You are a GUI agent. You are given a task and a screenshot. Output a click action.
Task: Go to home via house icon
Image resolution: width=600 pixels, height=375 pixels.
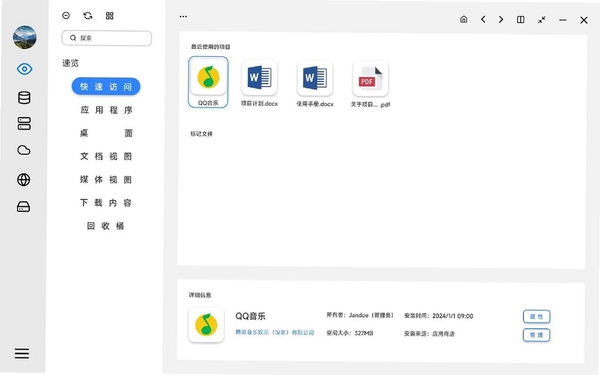[x=463, y=19]
